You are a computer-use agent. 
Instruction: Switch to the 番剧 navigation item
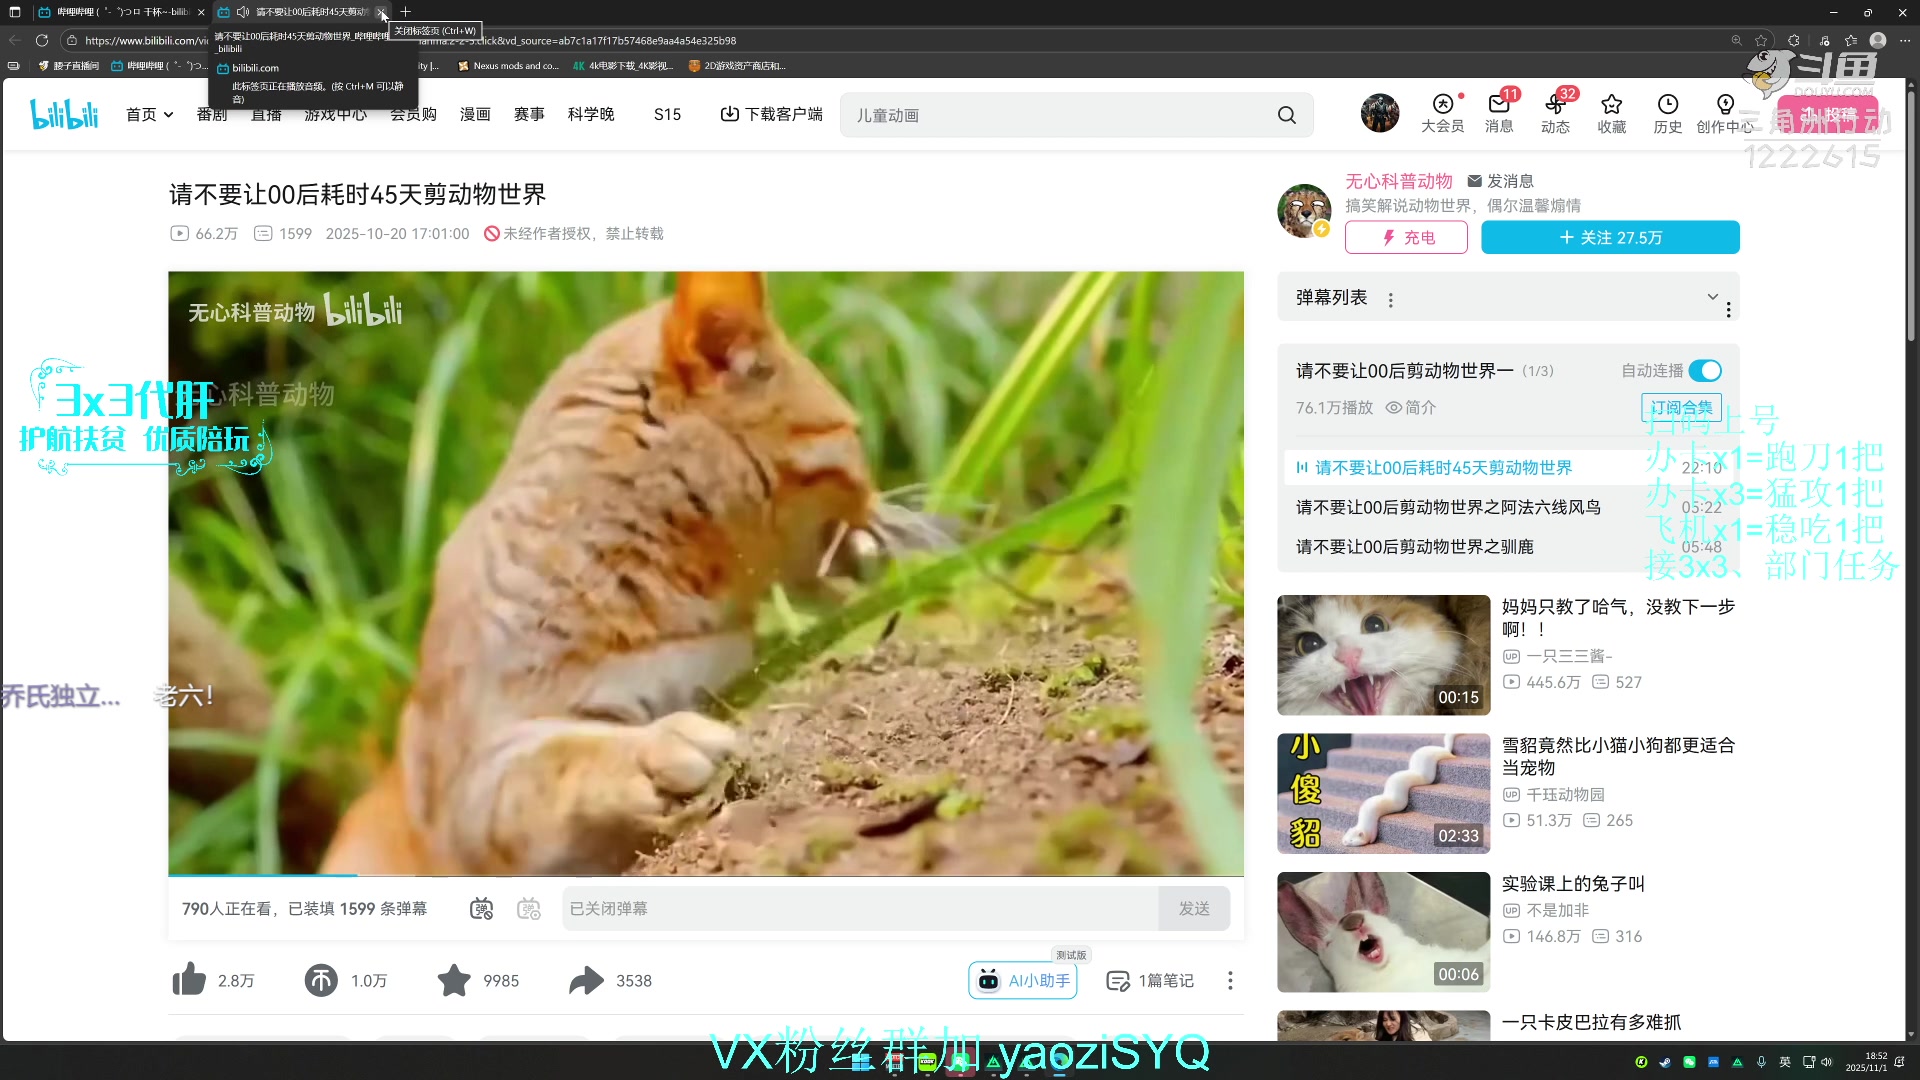[211, 114]
